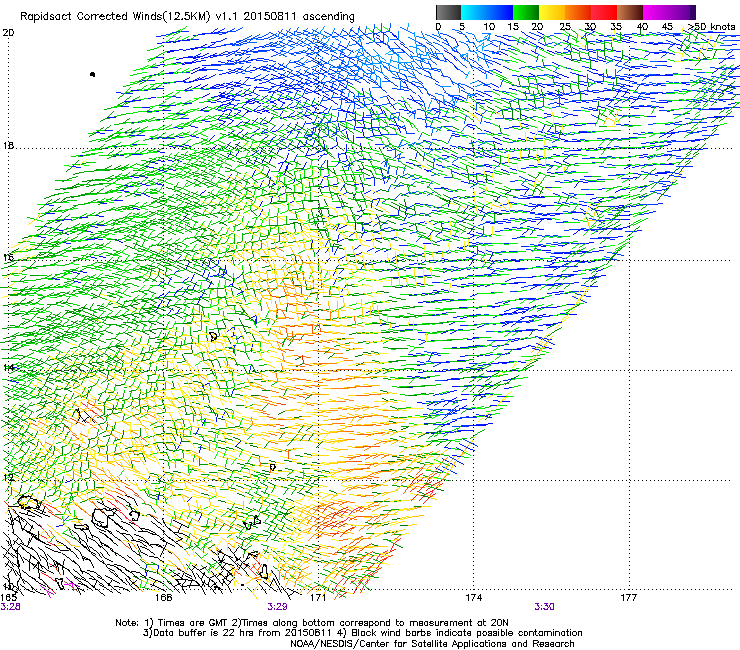Pick the yellow 20-25 knots legend swatch
The height and width of the screenshot is (650, 740).
coord(552,12)
